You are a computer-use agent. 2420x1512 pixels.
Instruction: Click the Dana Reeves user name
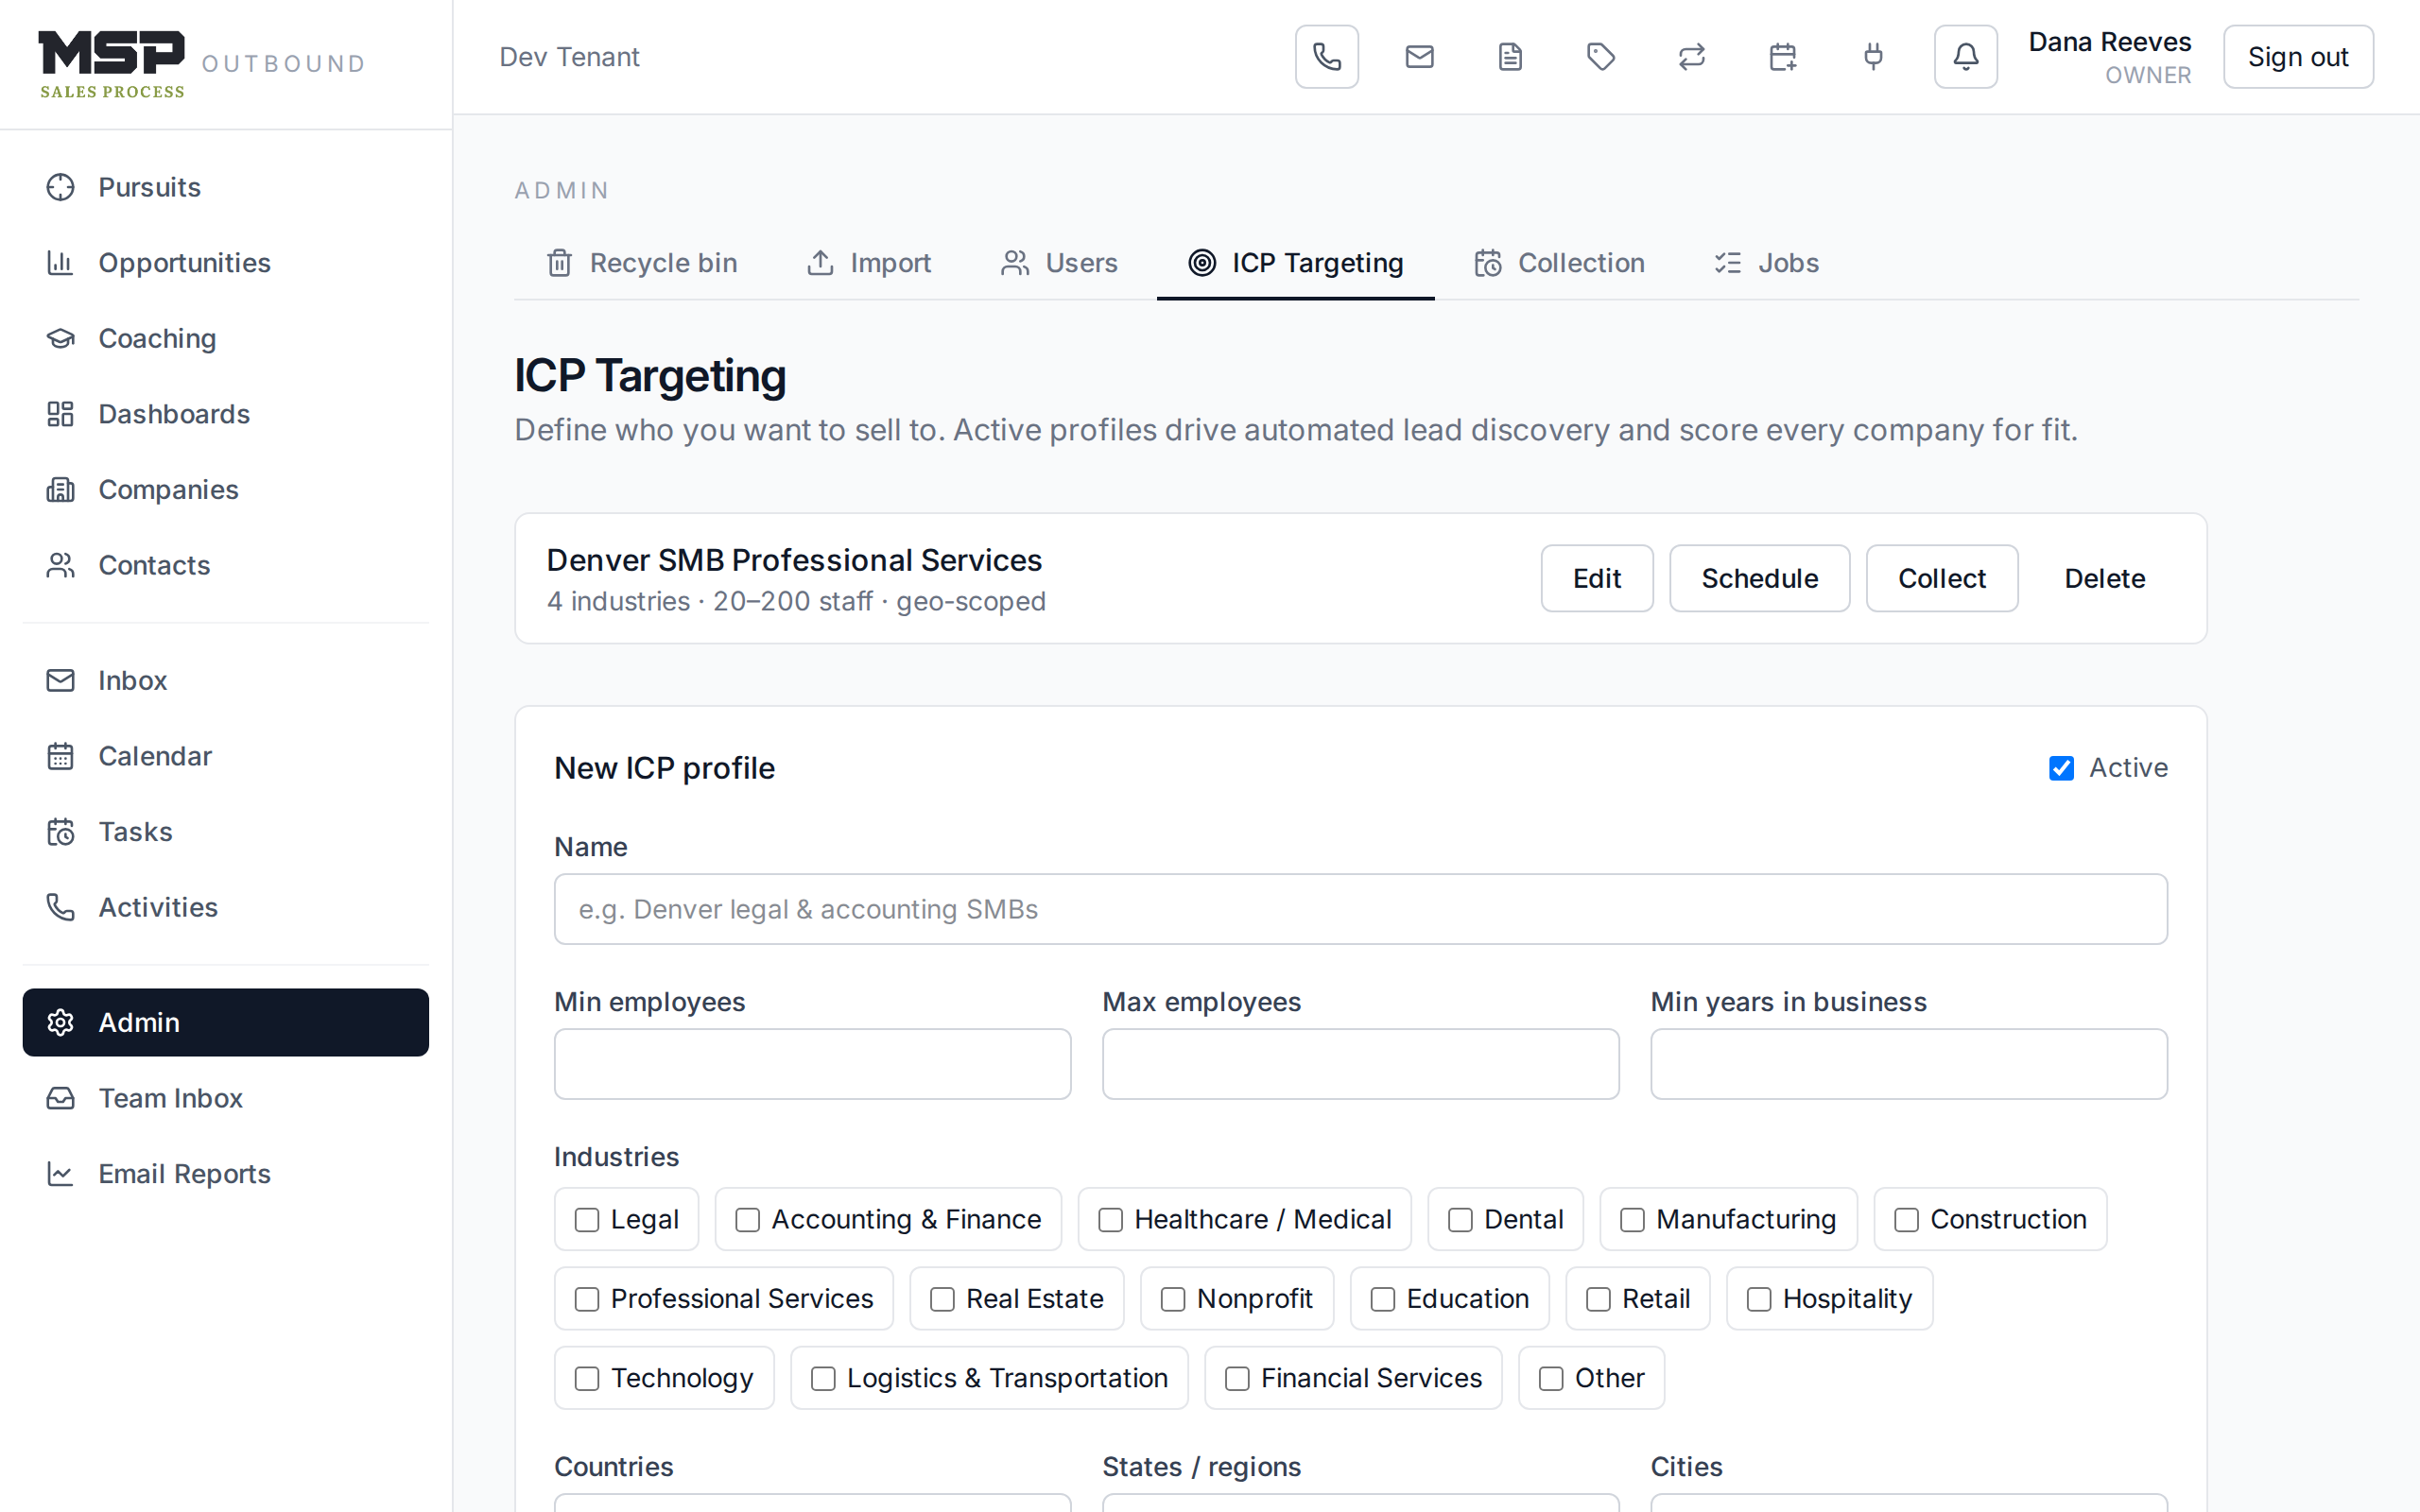[x=2110, y=42]
